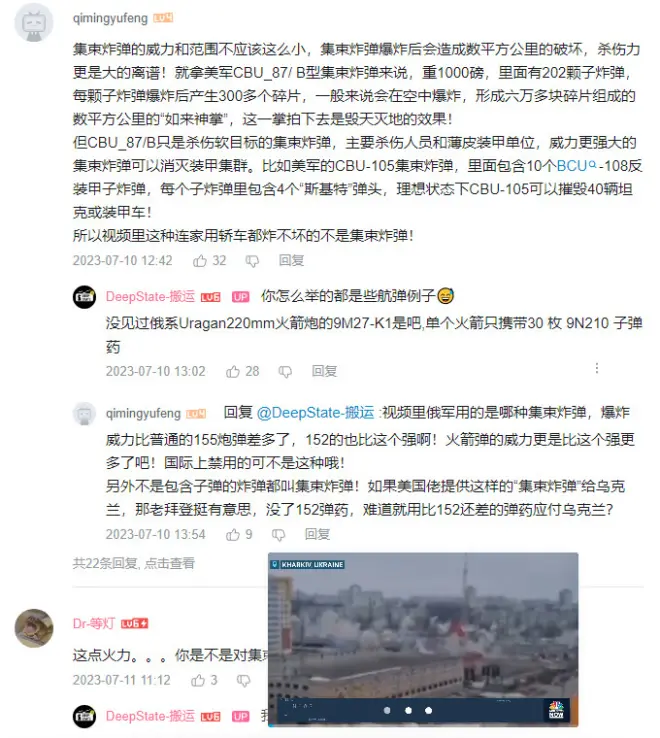Image resolution: width=660 pixels, height=738 pixels.
Task: Expand all 22 replies (共22条回复)
Action: [134, 563]
